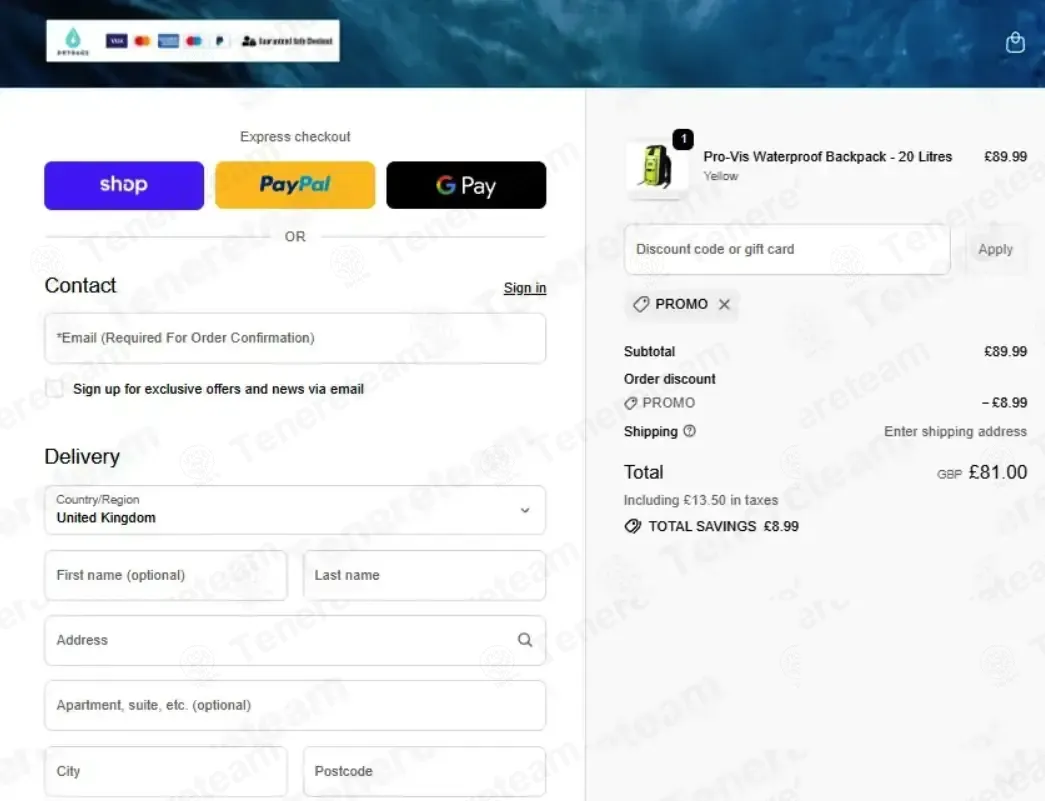The height and width of the screenshot is (801, 1045).
Task: Tick the exclusive offers email signup checkbox
Action: coord(55,389)
